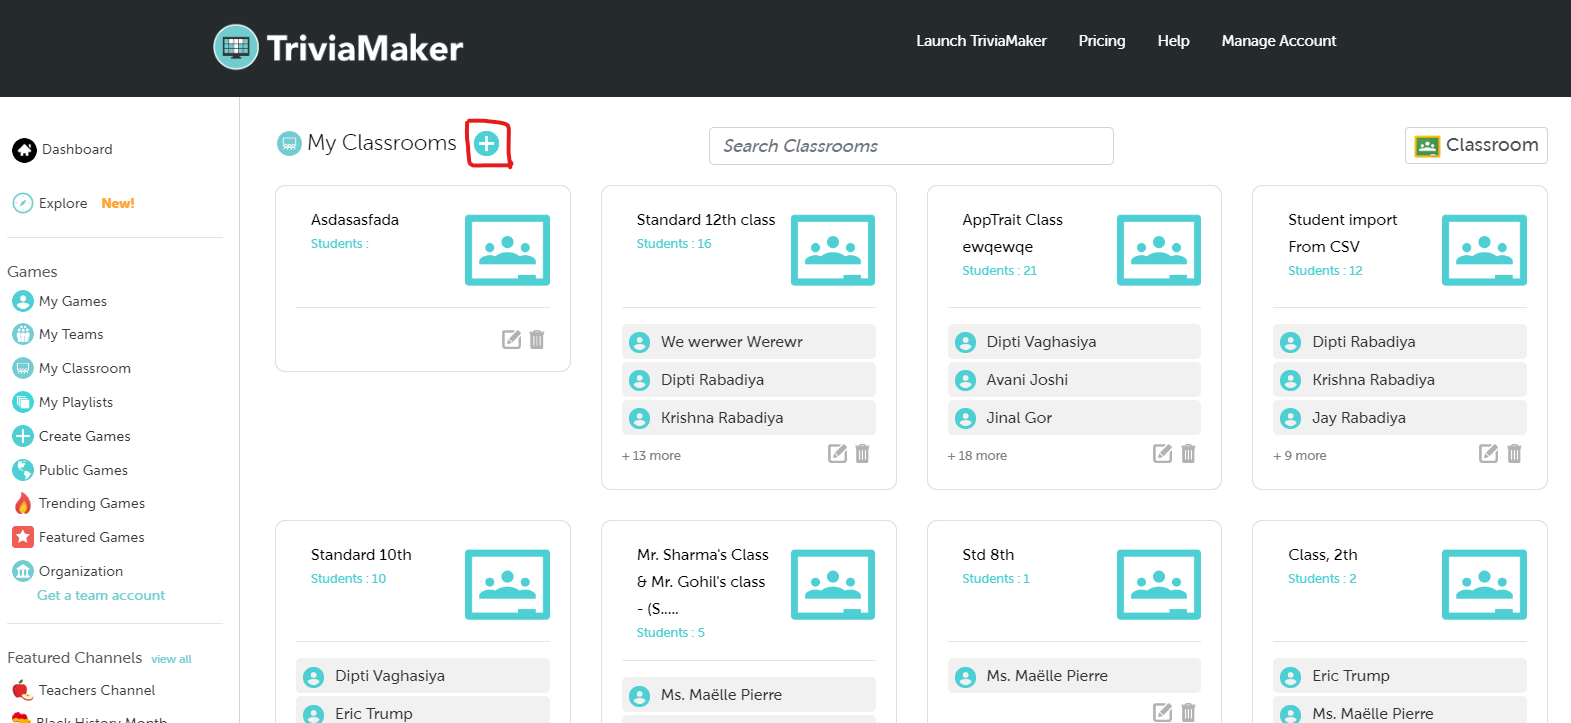
Task: Follow the 'Get a team account' link
Action: point(101,595)
